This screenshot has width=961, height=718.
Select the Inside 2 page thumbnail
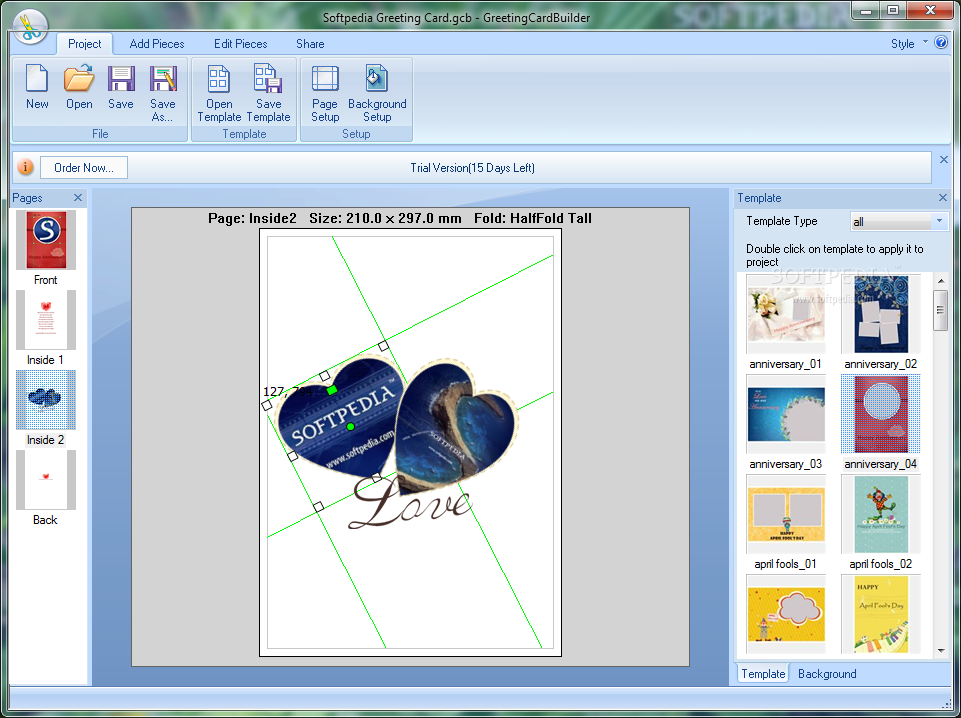tap(46, 399)
